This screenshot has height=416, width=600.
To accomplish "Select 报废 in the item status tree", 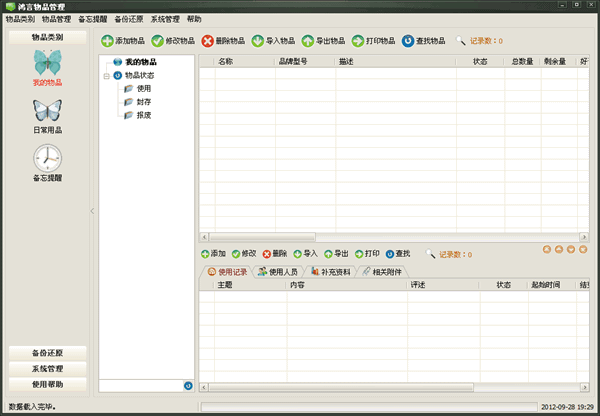I will coord(144,115).
